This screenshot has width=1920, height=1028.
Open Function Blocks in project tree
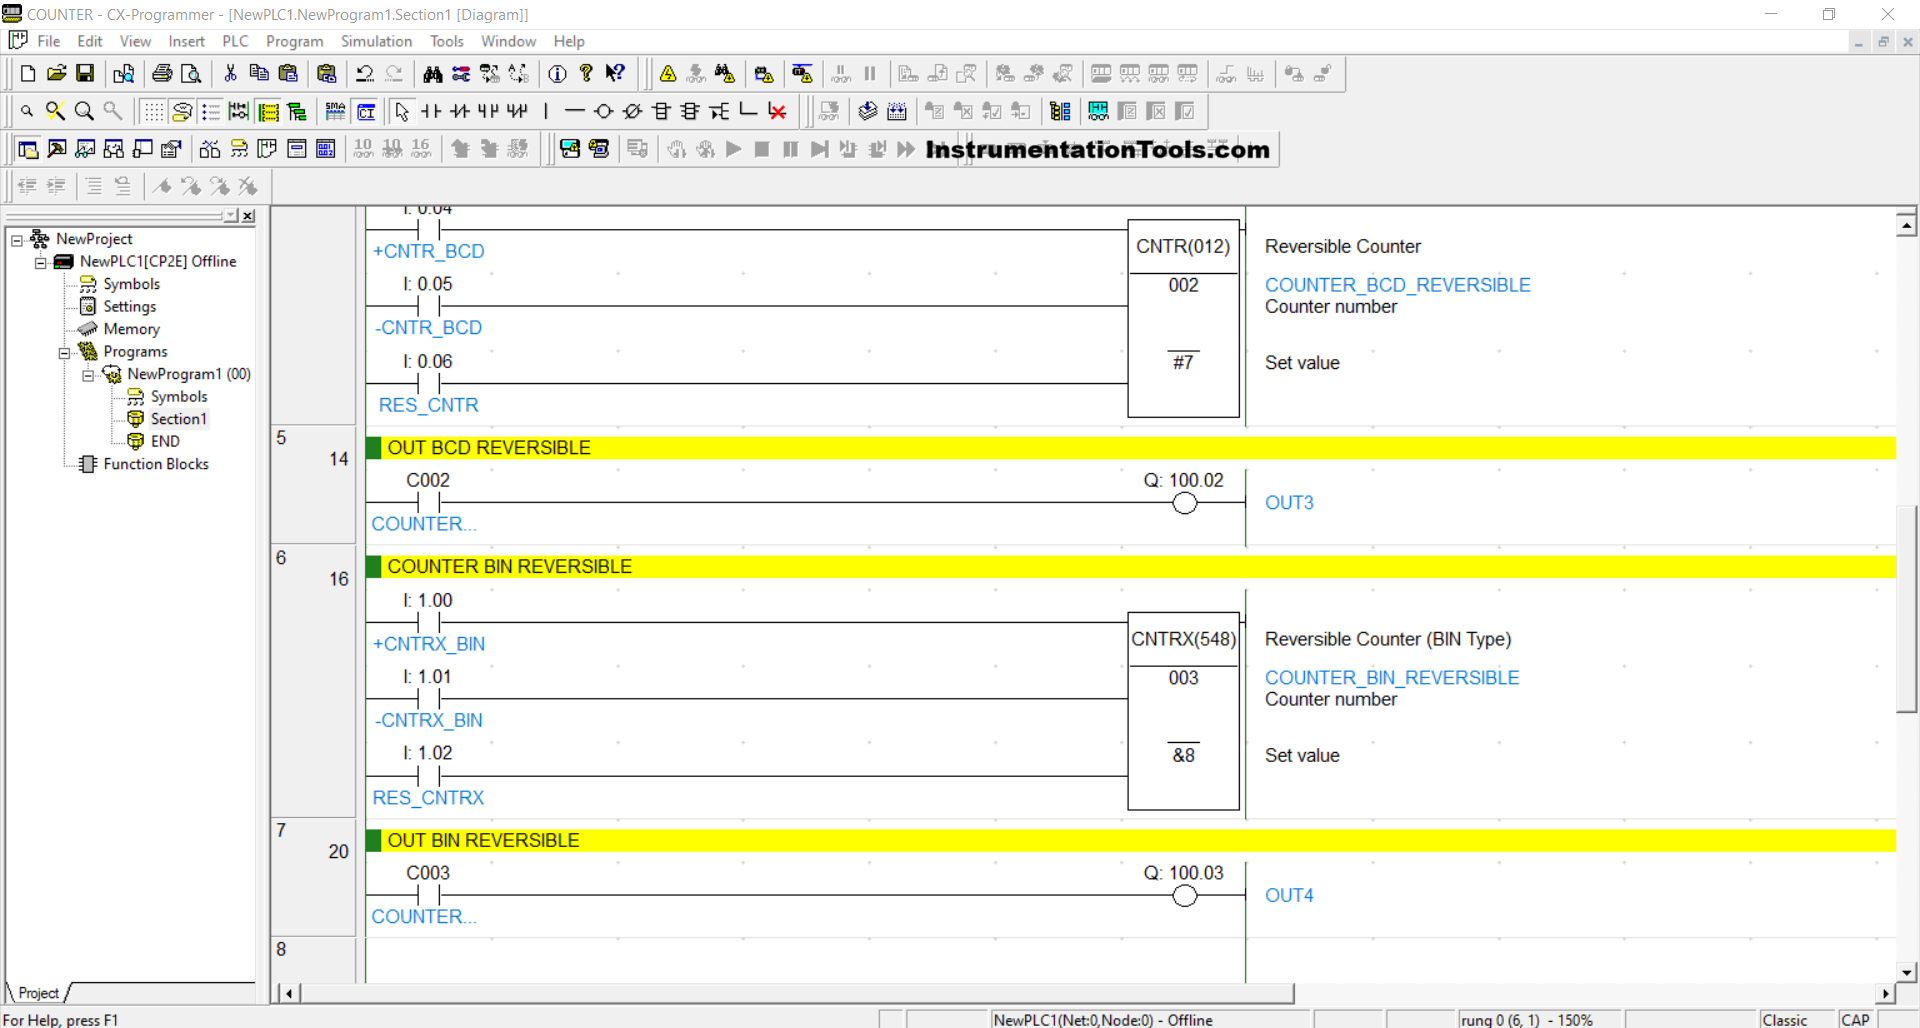156,464
